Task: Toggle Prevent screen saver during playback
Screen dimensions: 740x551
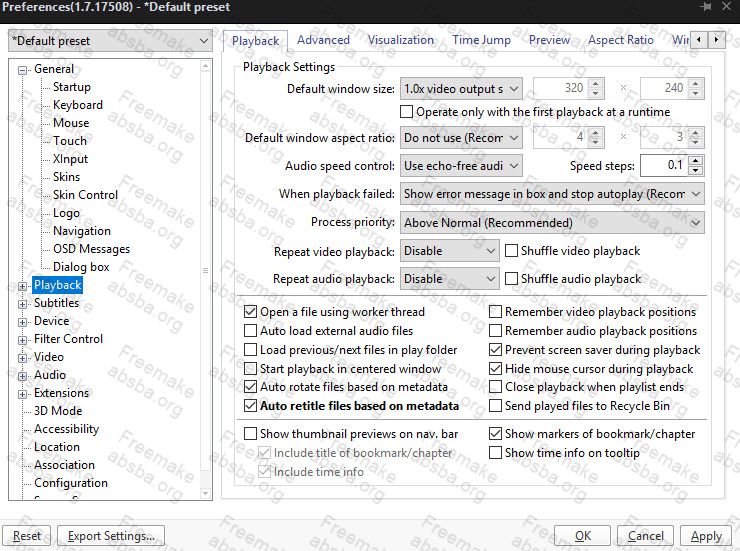Action: pos(495,350)
